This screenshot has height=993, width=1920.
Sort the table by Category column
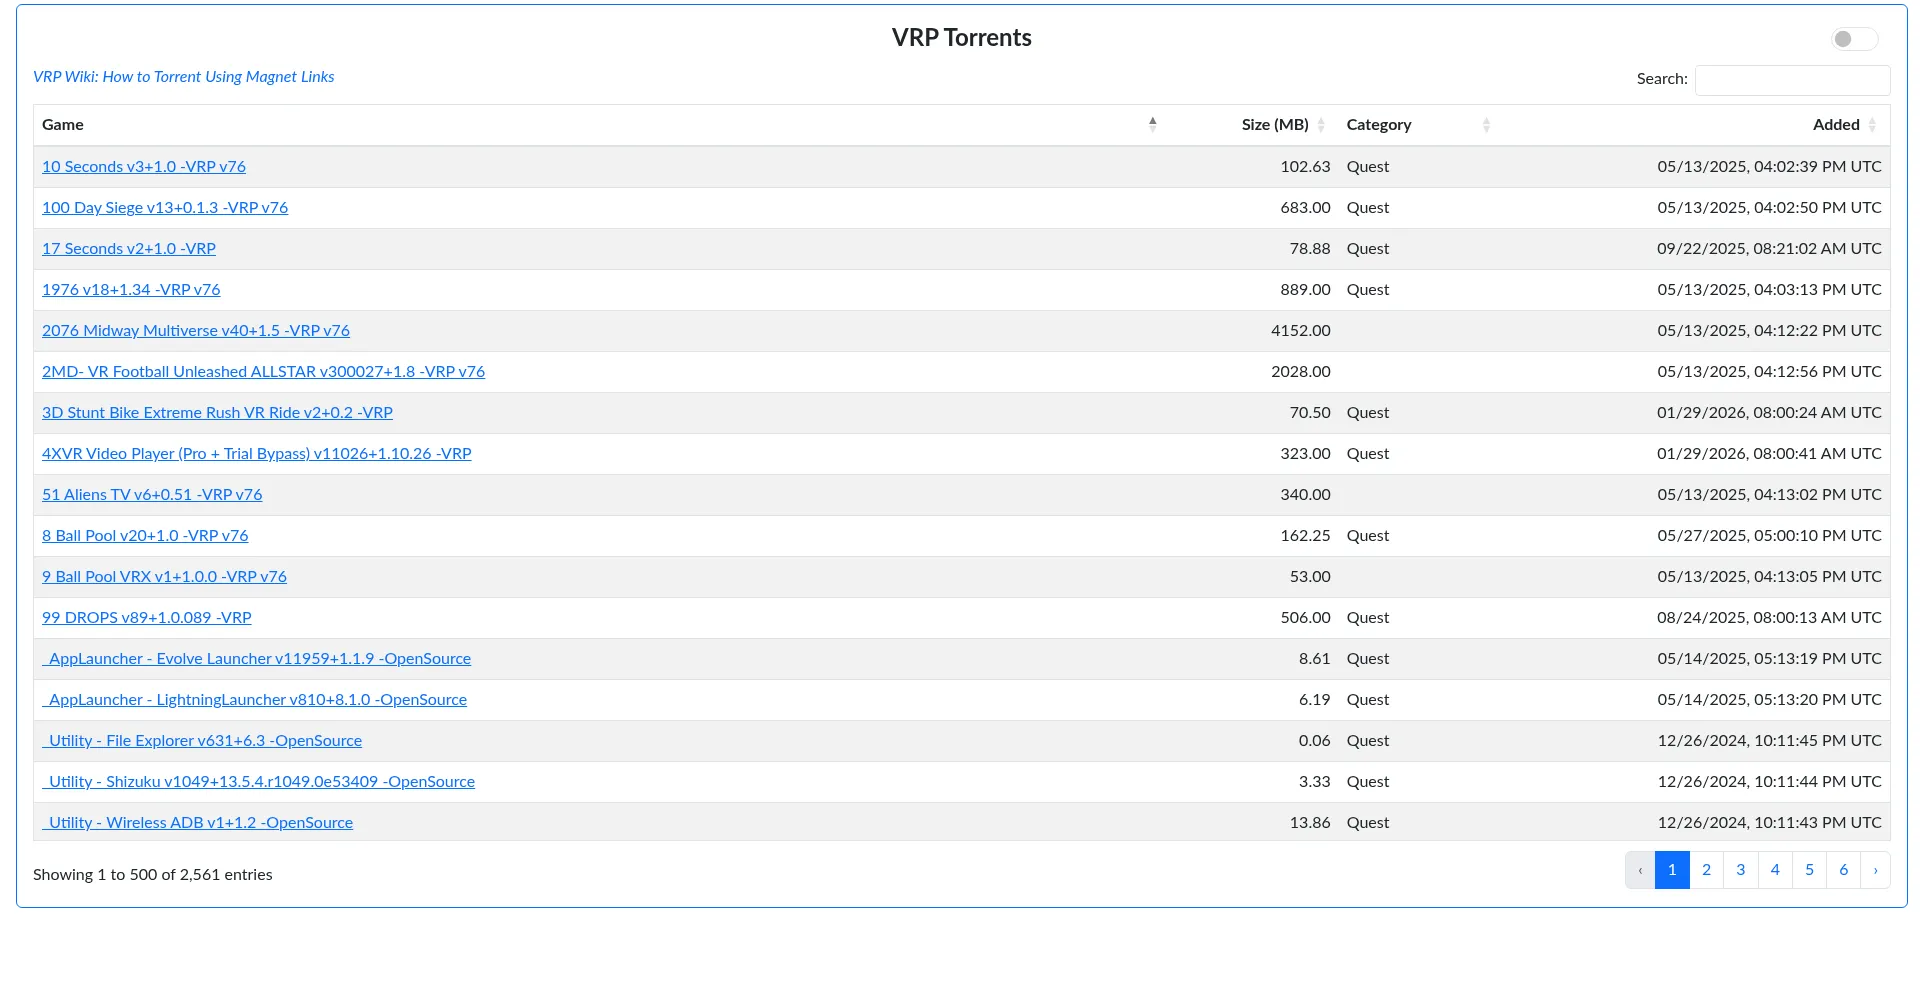coord(1419,125)
